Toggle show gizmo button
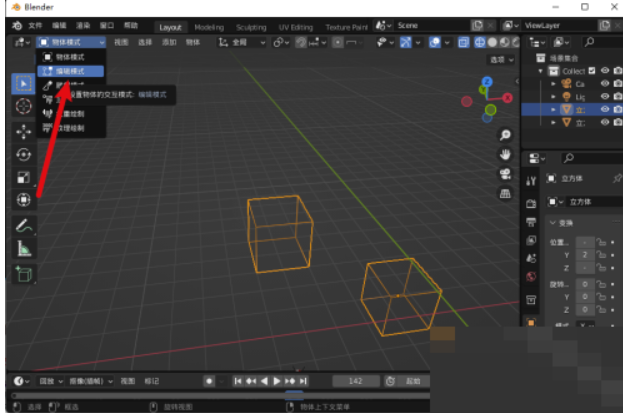 click(x=405, y=42)
